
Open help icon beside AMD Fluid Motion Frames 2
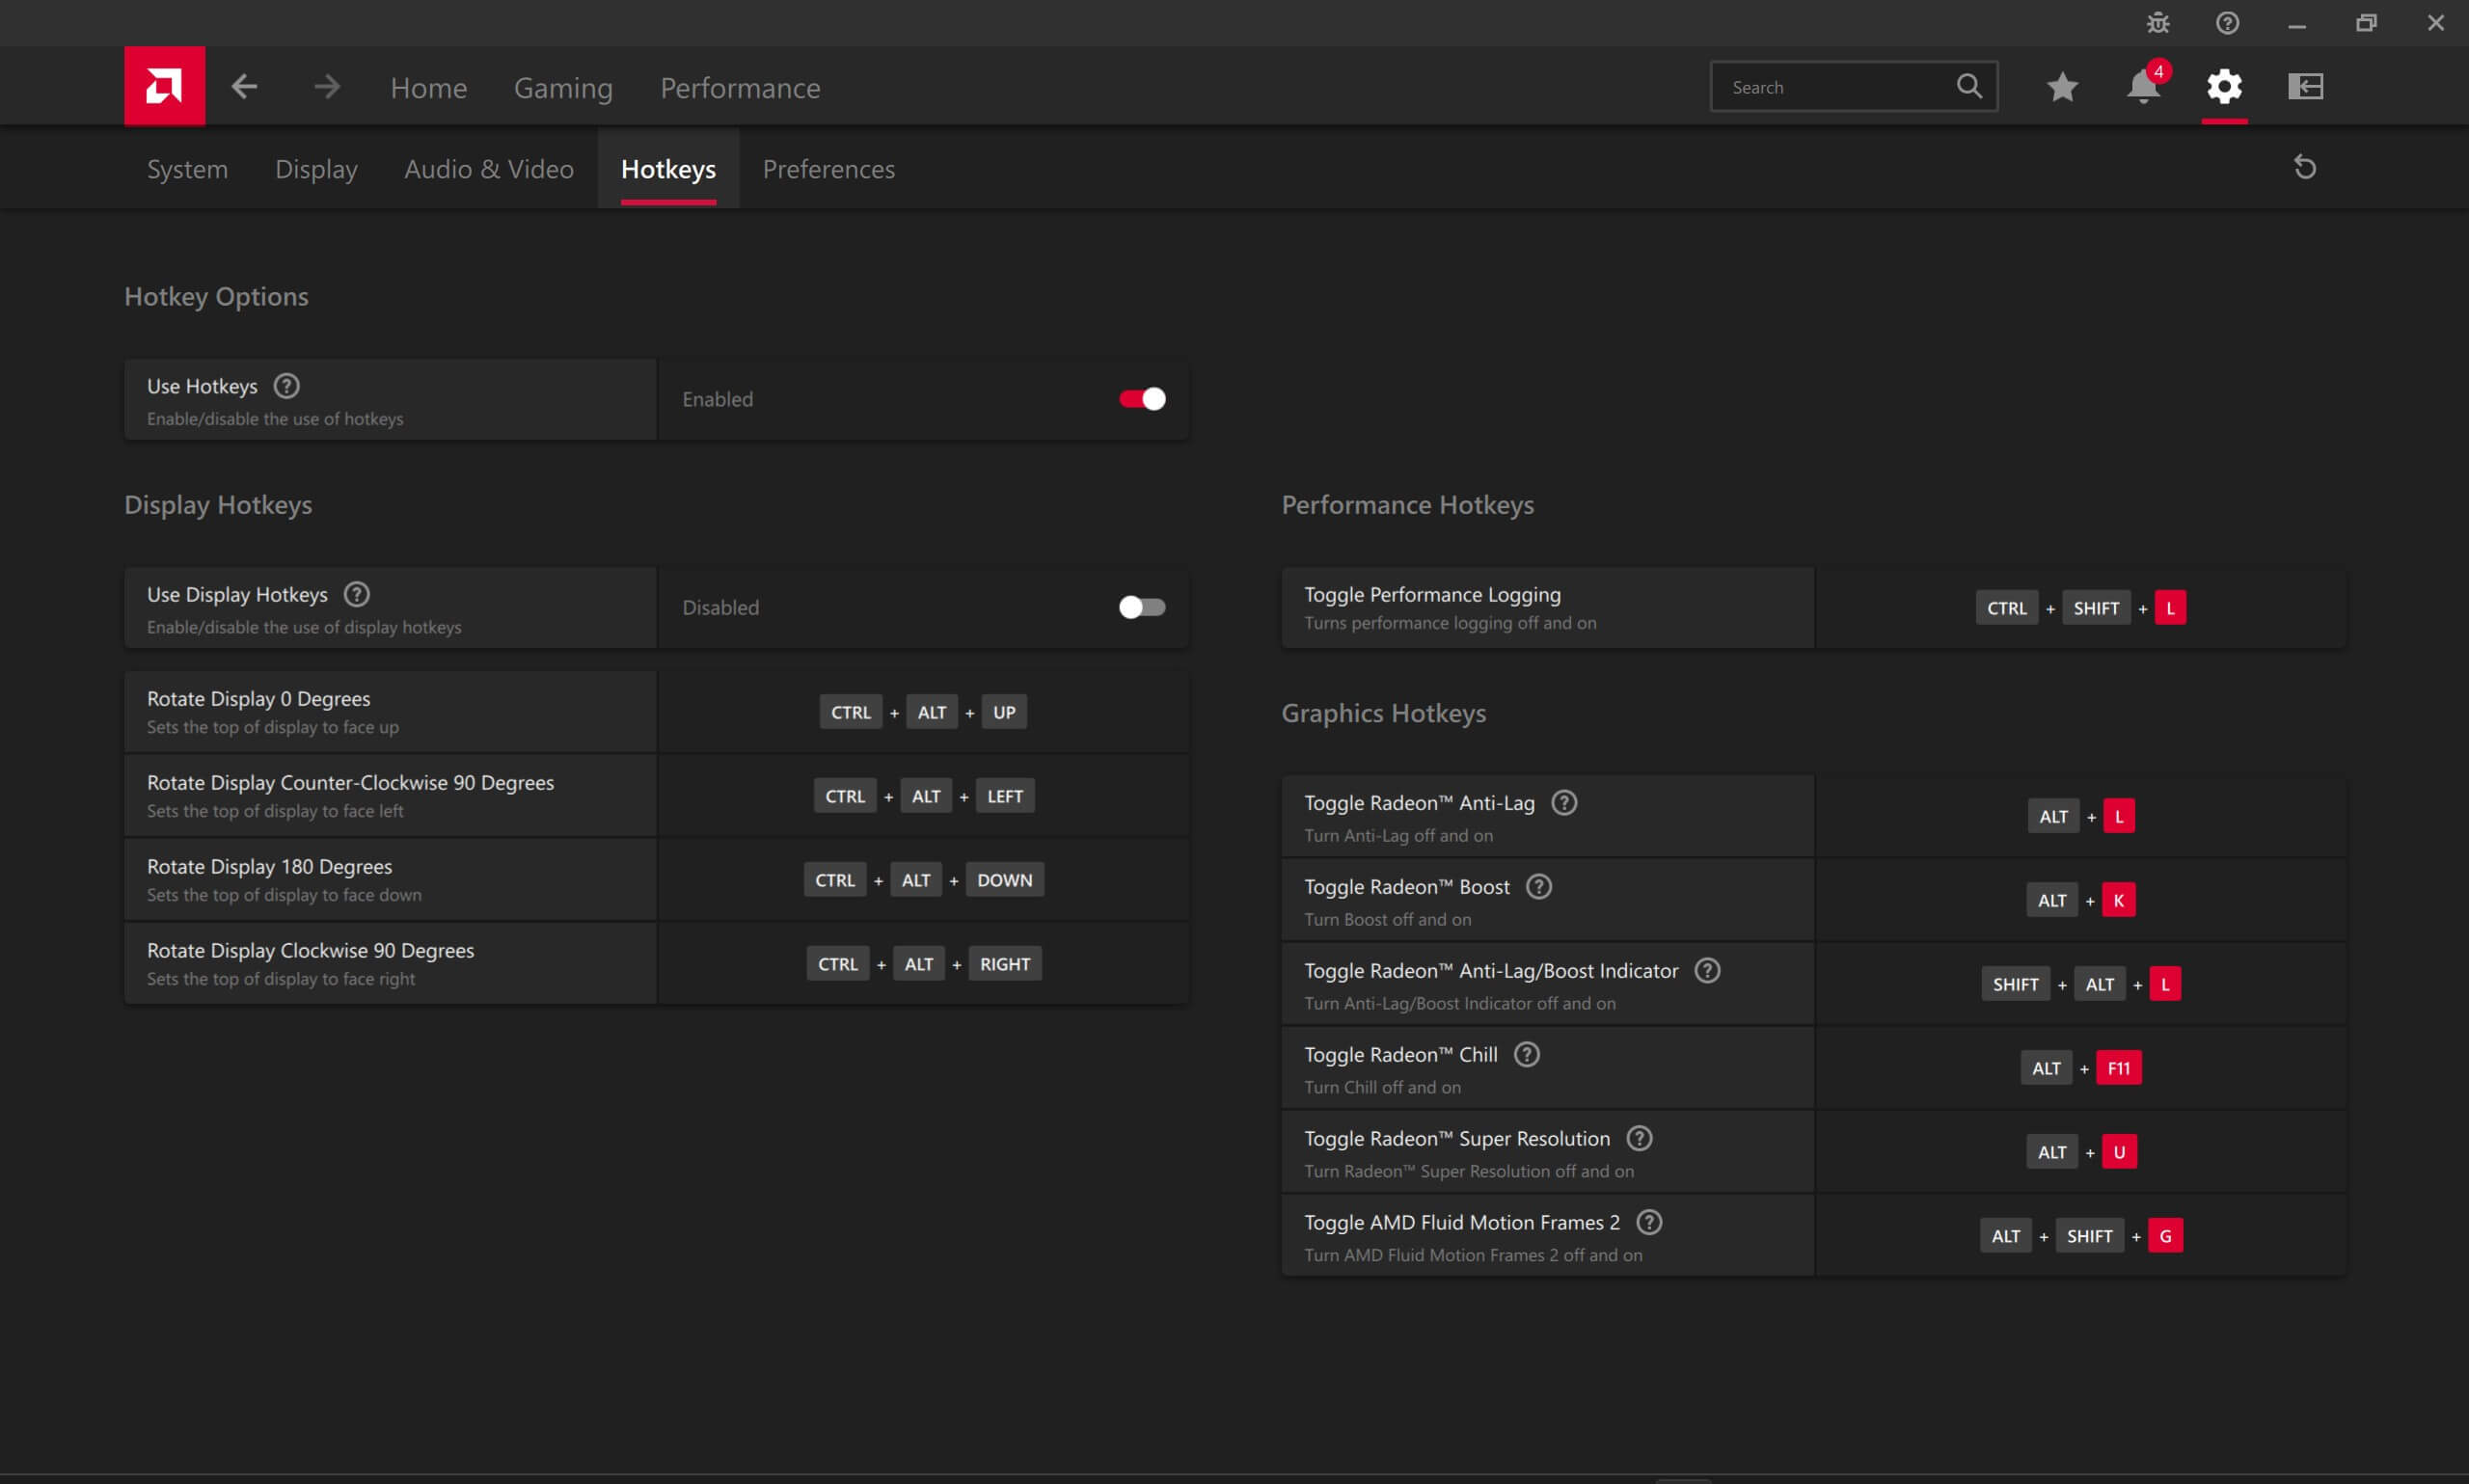coord(1648,1222)
